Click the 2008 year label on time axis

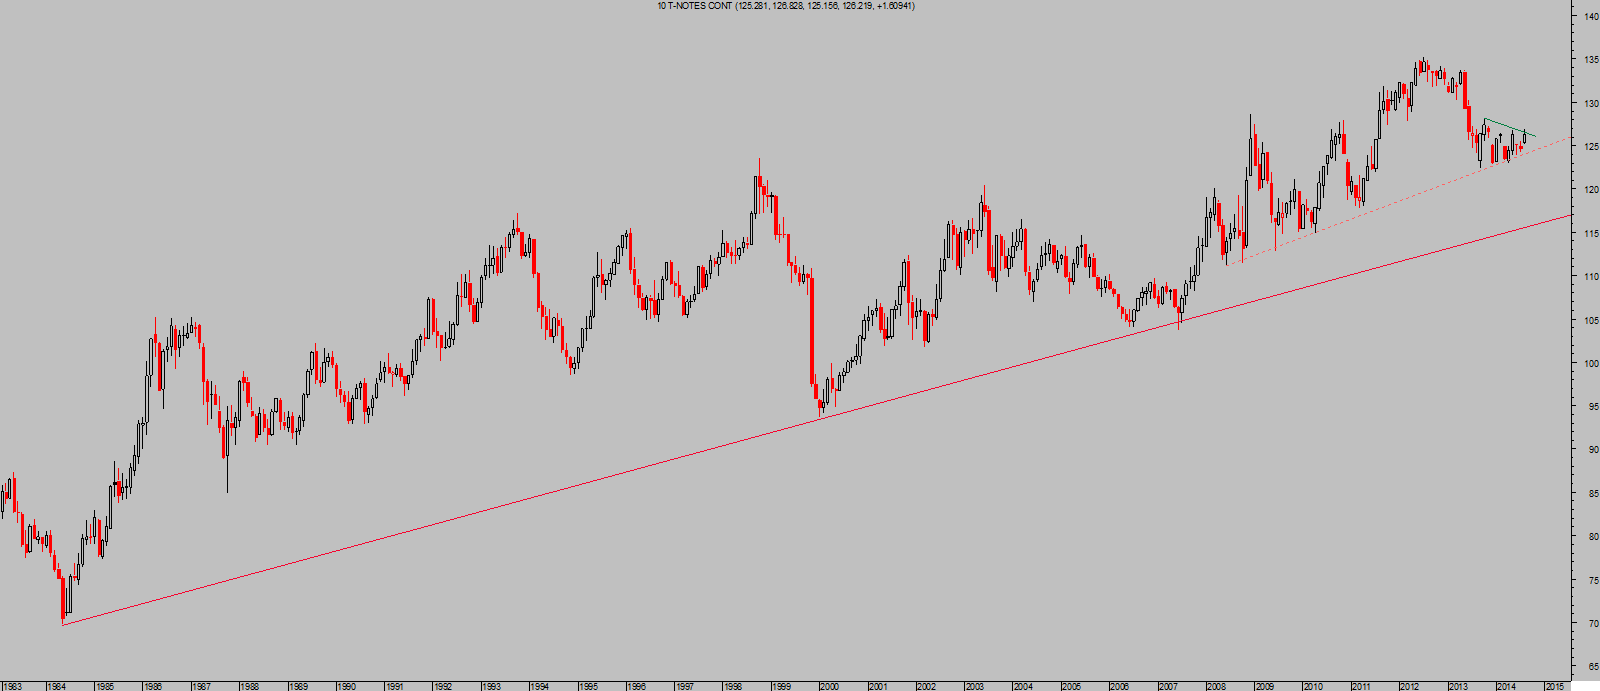tap(1215, 686)
